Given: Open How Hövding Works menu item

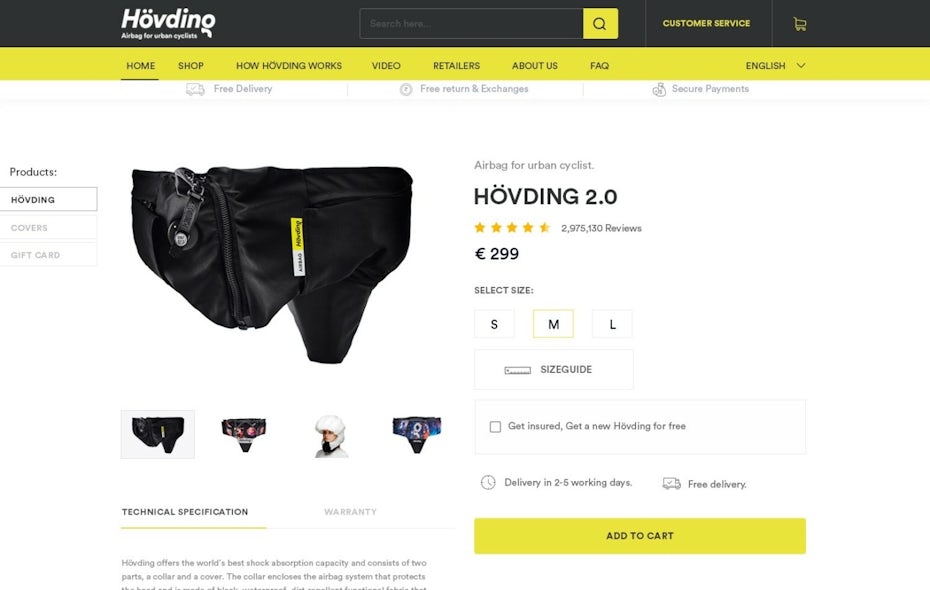Looking at the screenshot, I should click(x=289, y=66).
